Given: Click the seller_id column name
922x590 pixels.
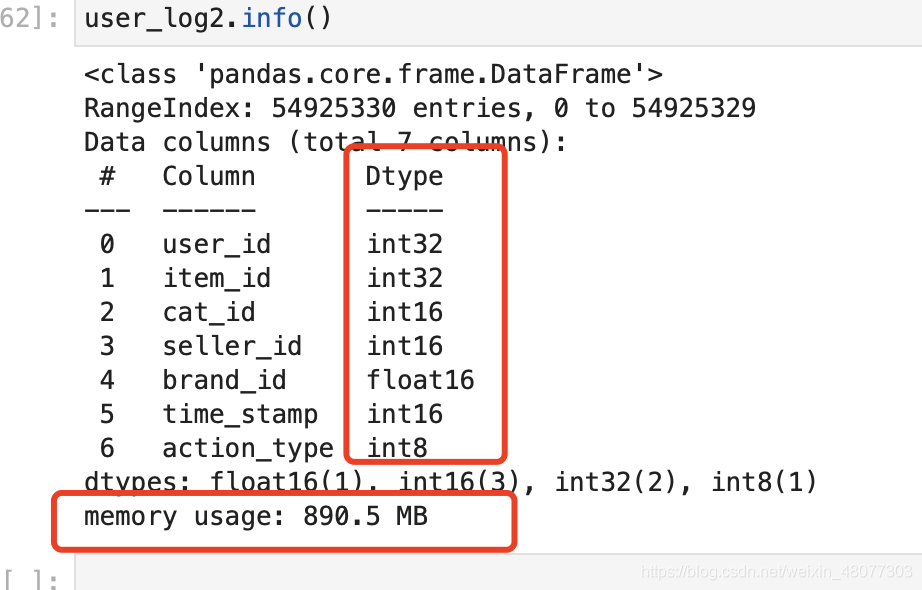Looking at the screenshot, I should pos(232,347).
